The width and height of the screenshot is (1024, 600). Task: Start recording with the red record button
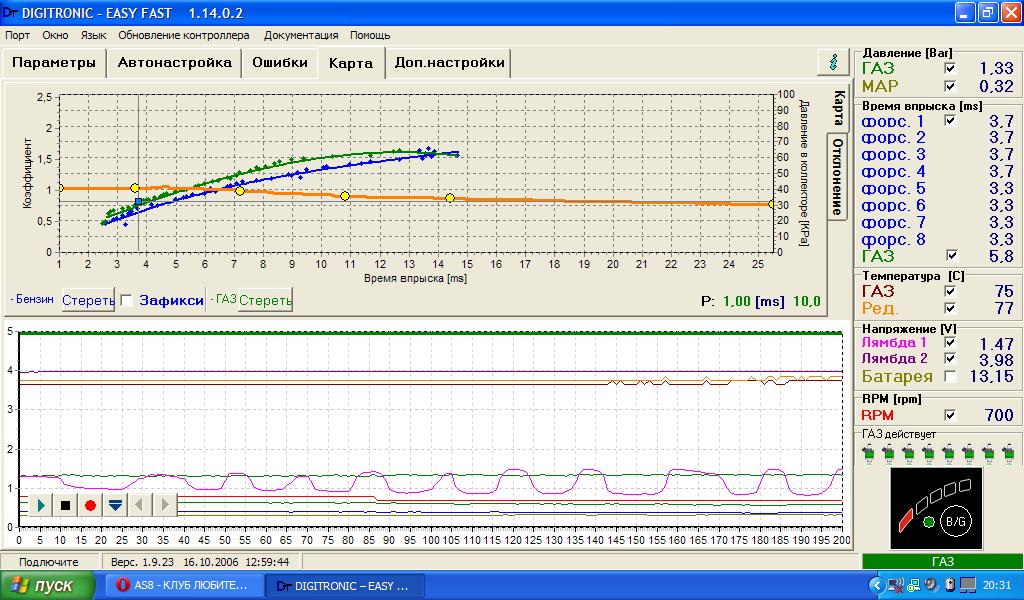(90, 505)
